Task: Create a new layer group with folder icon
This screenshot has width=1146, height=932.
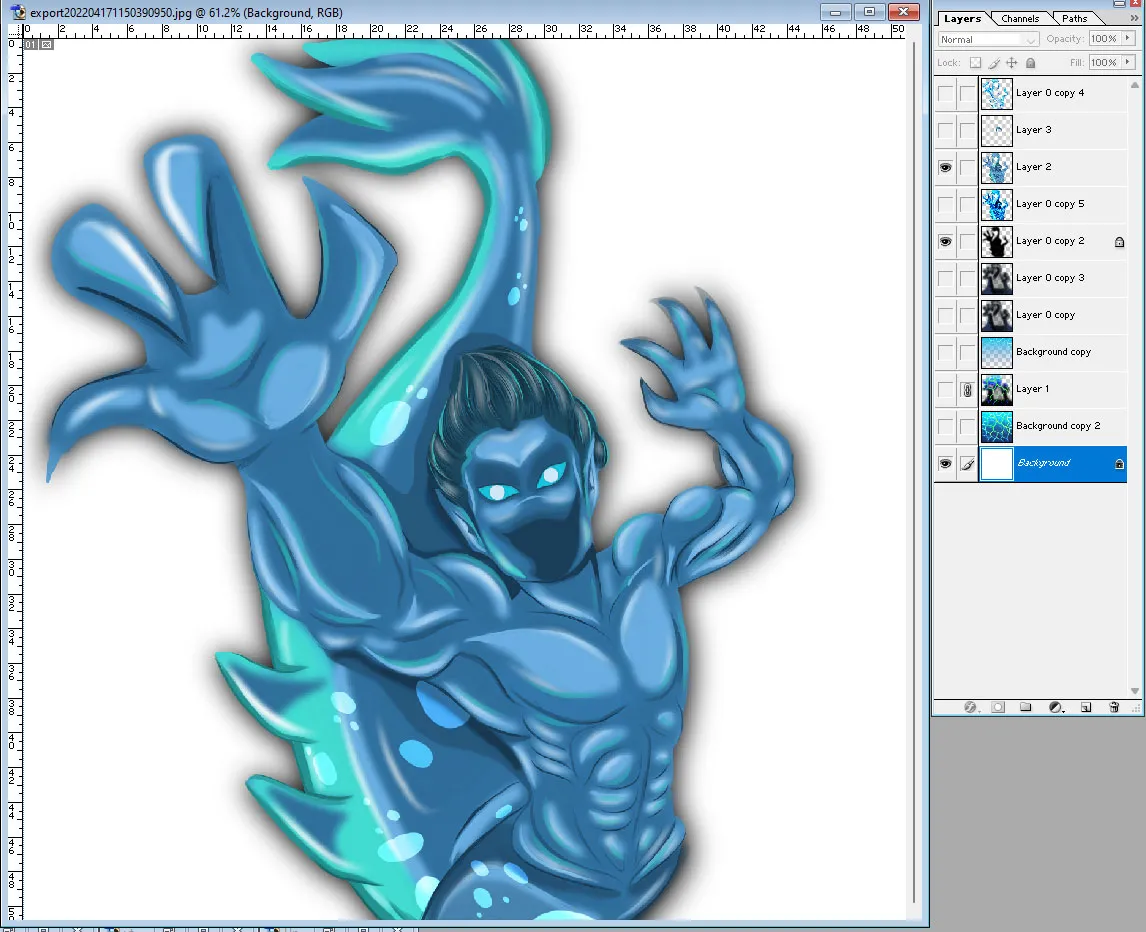Action: pyautogui.click(x=1026, y=707)
